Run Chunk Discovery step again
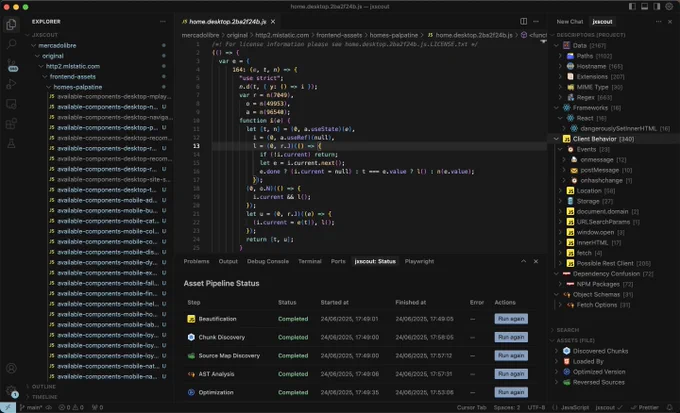Viewport: 680px width, 413px height. click(511, 337)
